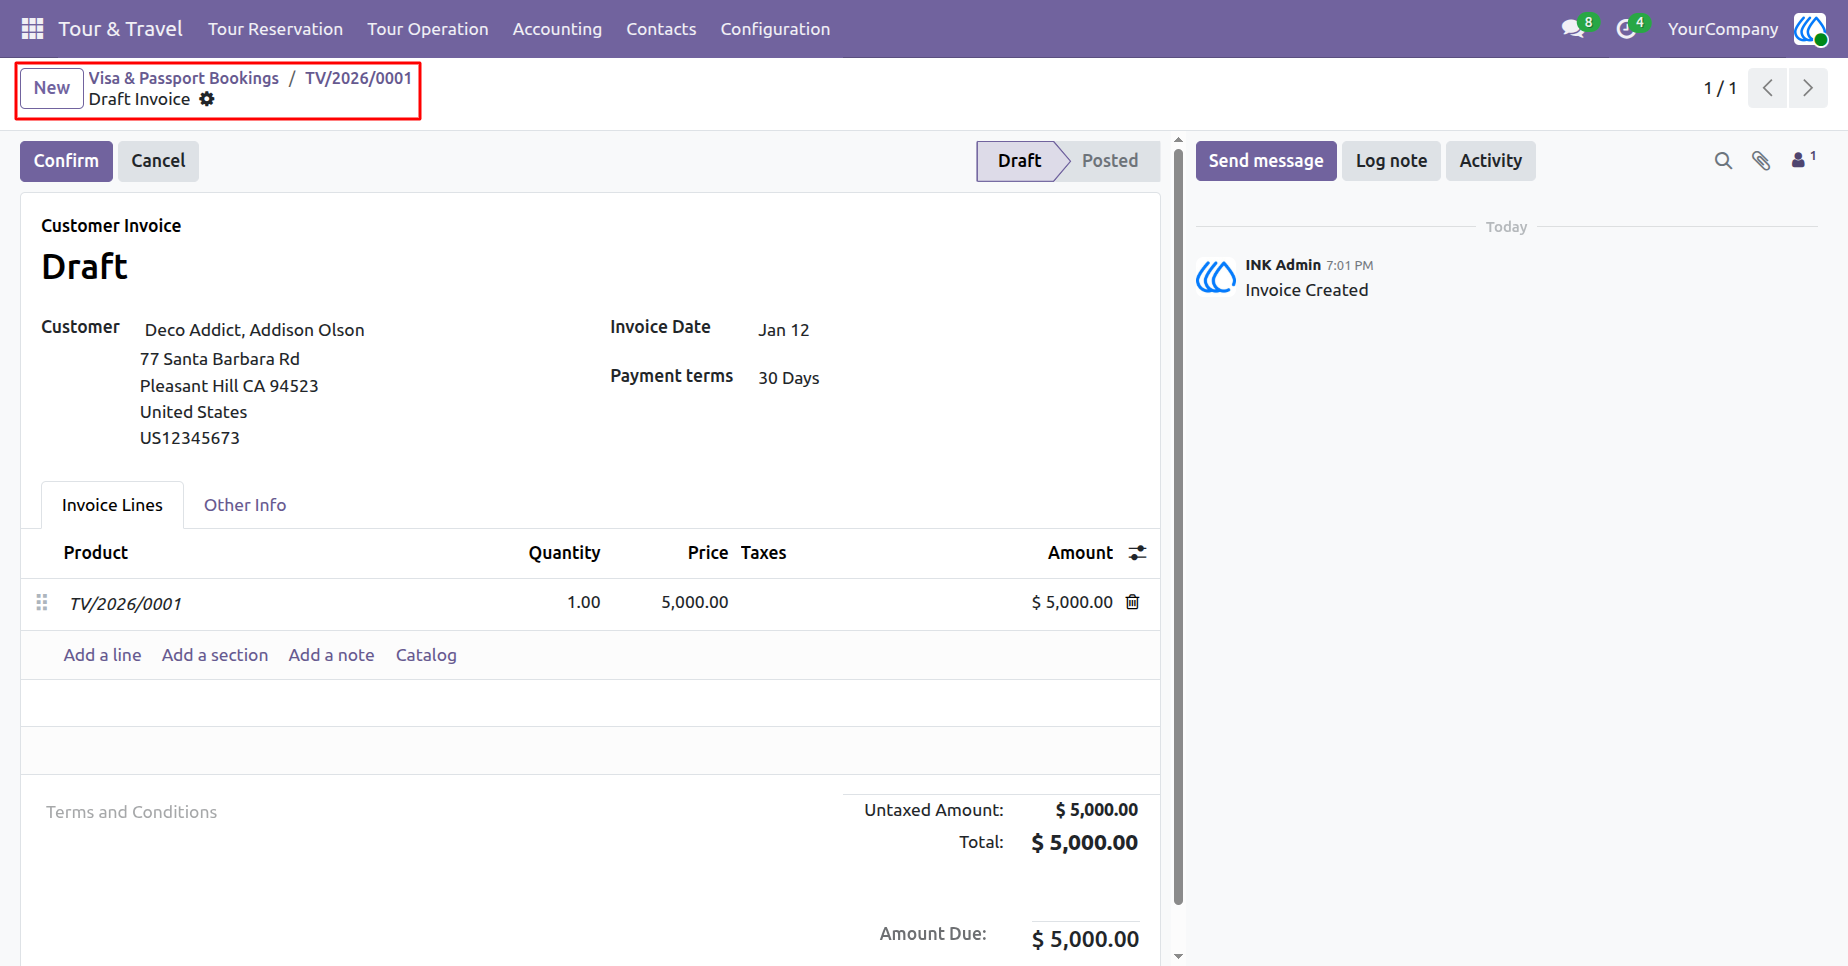Go to the previous record arrow

pos(1768,88)
